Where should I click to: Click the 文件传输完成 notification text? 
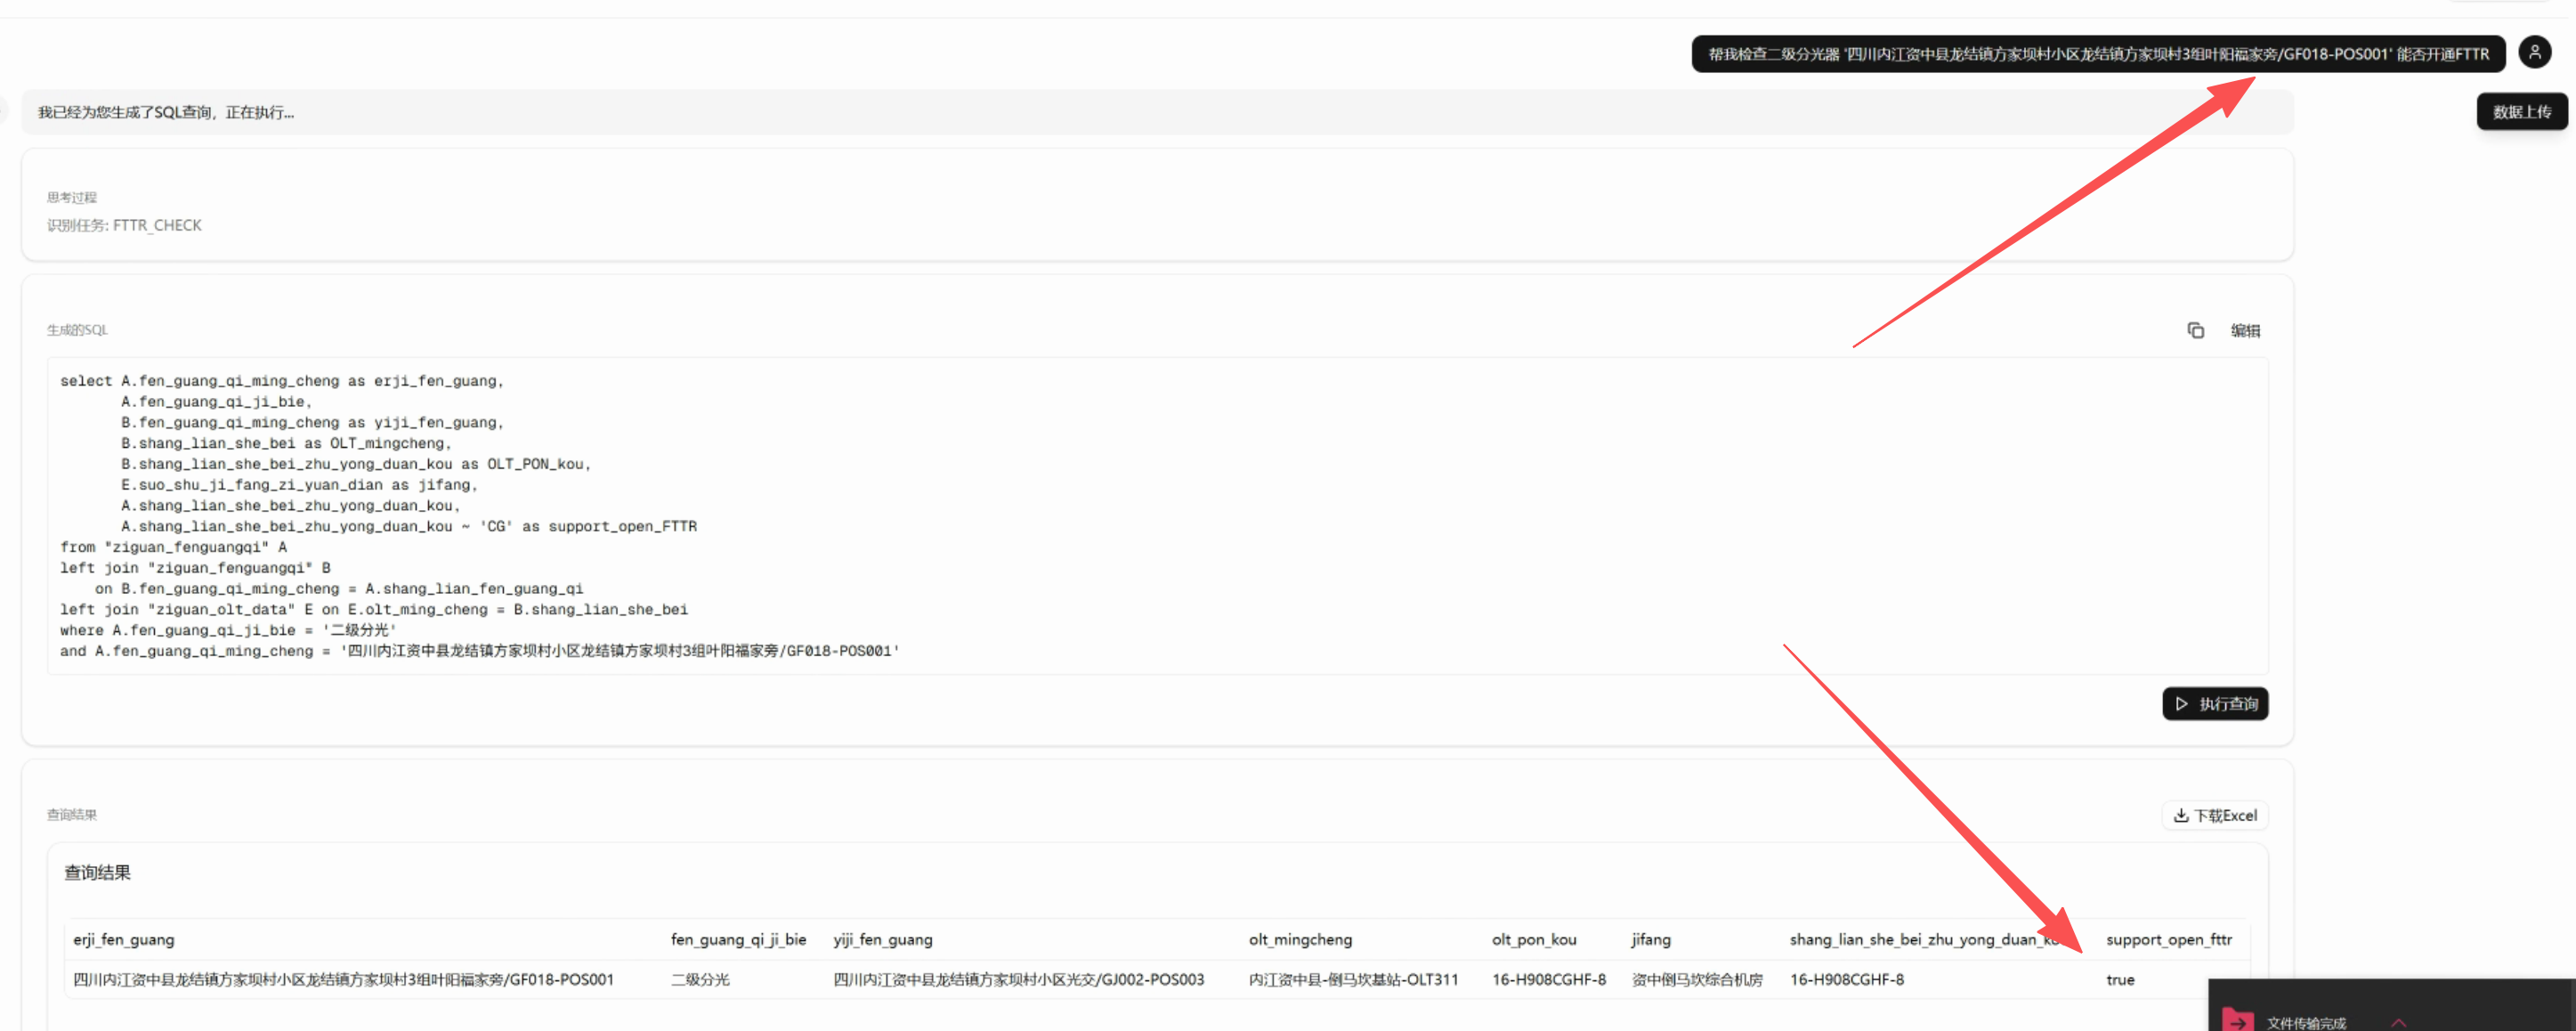pyautogui.click(x=2305, y=1022)
